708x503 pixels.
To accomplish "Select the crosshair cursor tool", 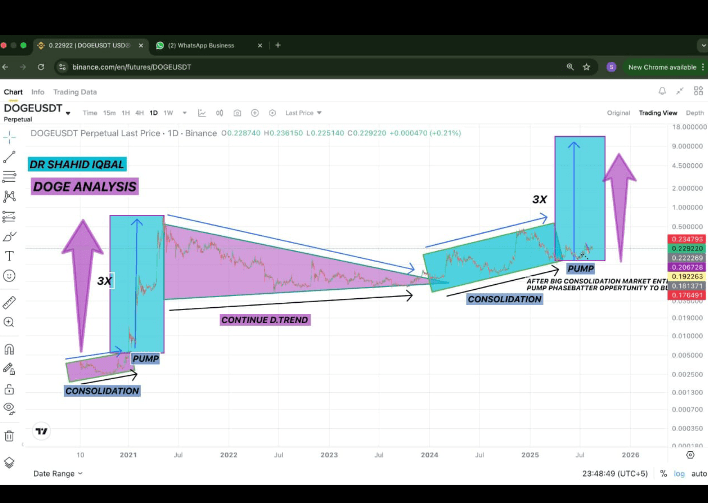I will (x=9, y=137).
